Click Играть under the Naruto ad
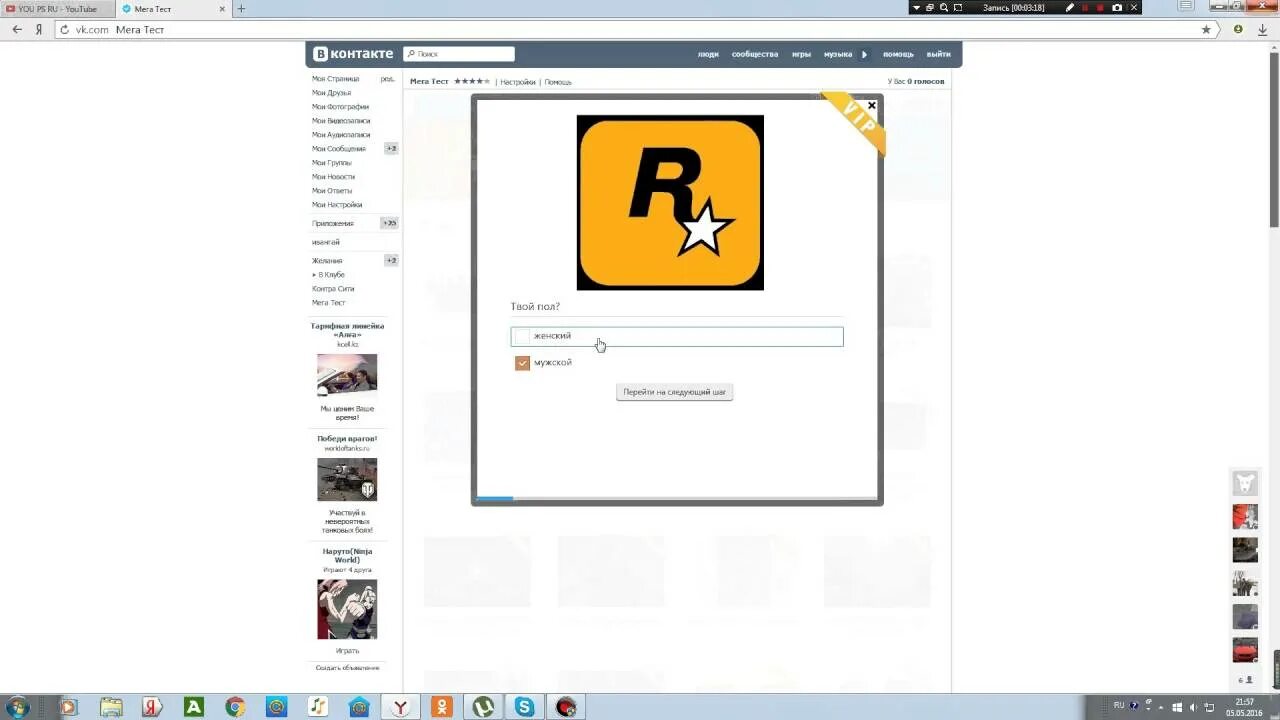 point(347,651)
